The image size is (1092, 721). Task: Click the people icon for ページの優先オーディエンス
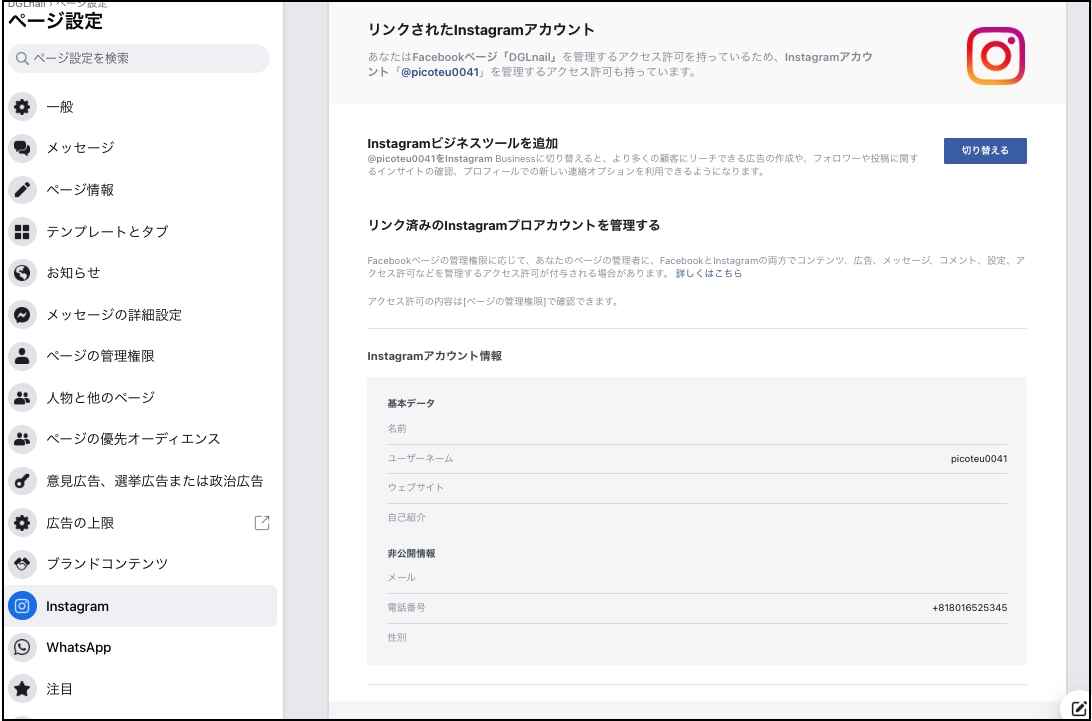[22, 439]
